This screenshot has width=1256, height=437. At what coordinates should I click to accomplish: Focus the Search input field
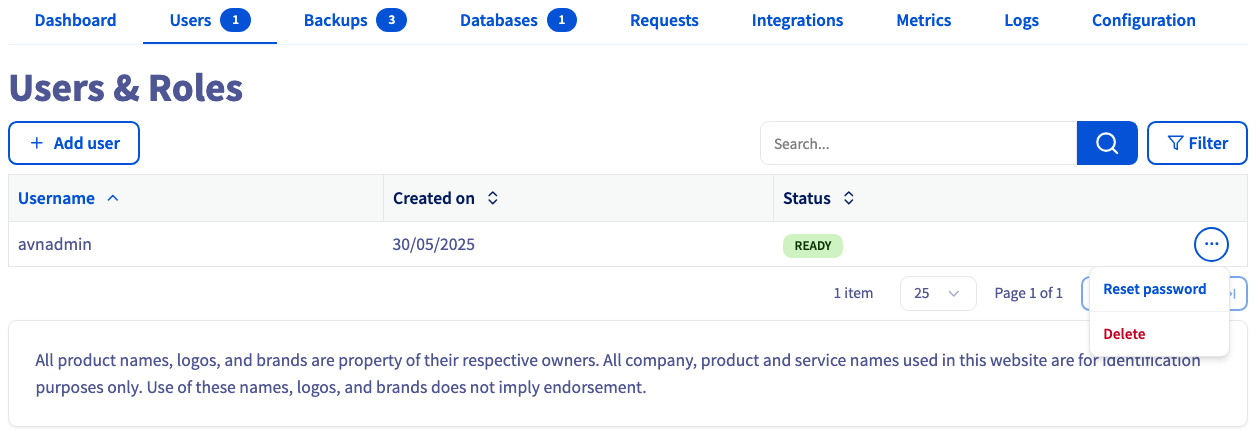(918, 143)
